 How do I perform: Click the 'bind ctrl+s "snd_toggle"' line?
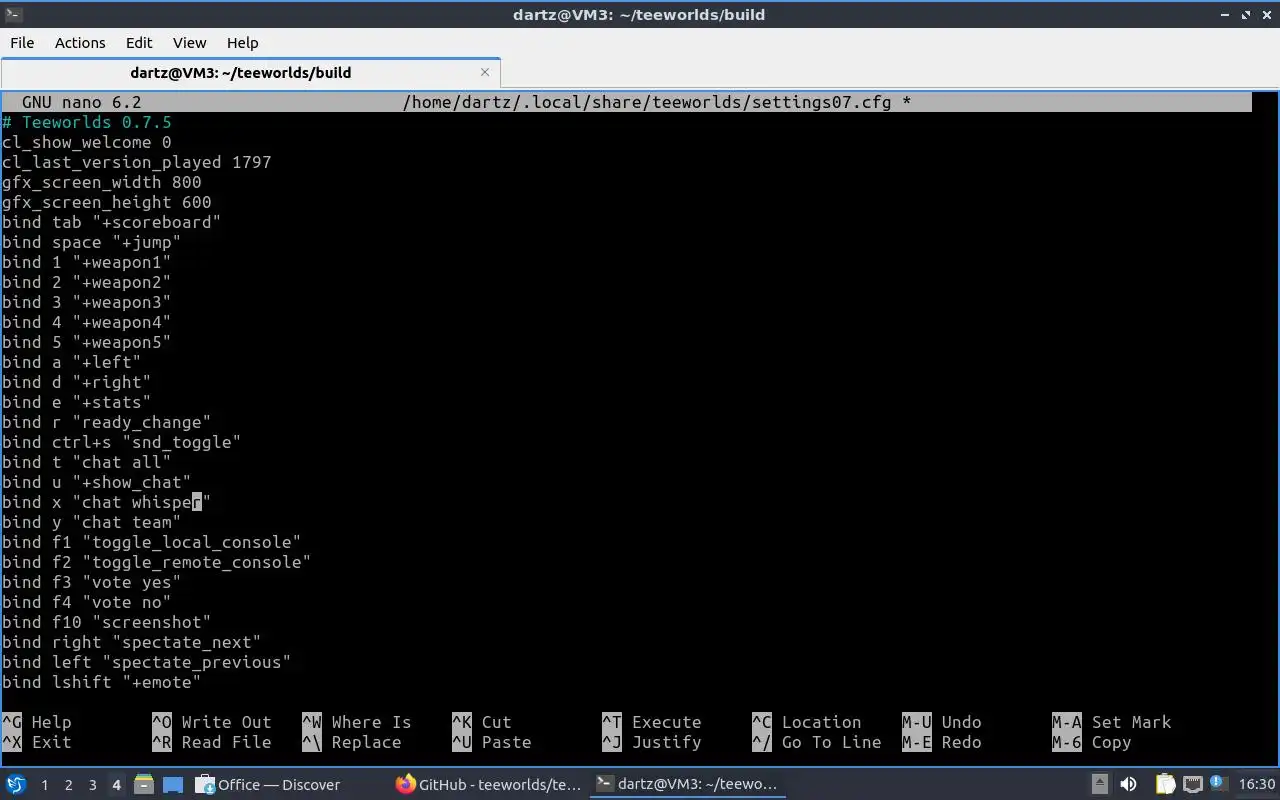click(122, 442)
